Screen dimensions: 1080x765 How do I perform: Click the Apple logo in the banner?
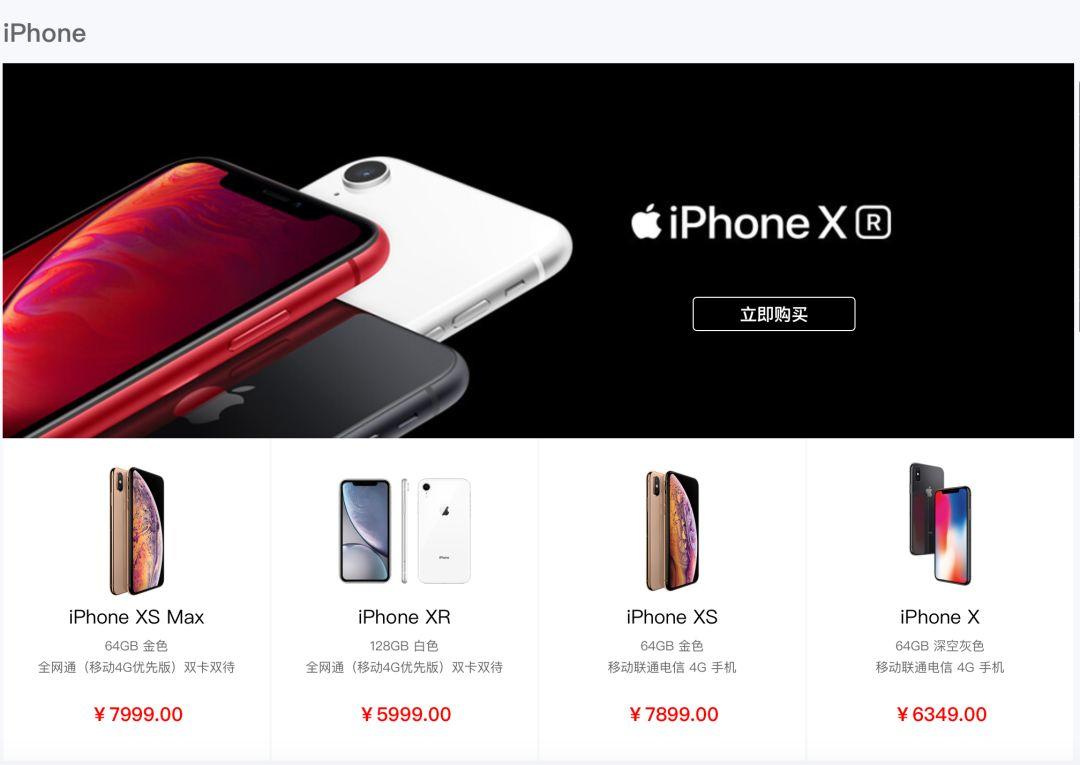[x=646, y=222]
